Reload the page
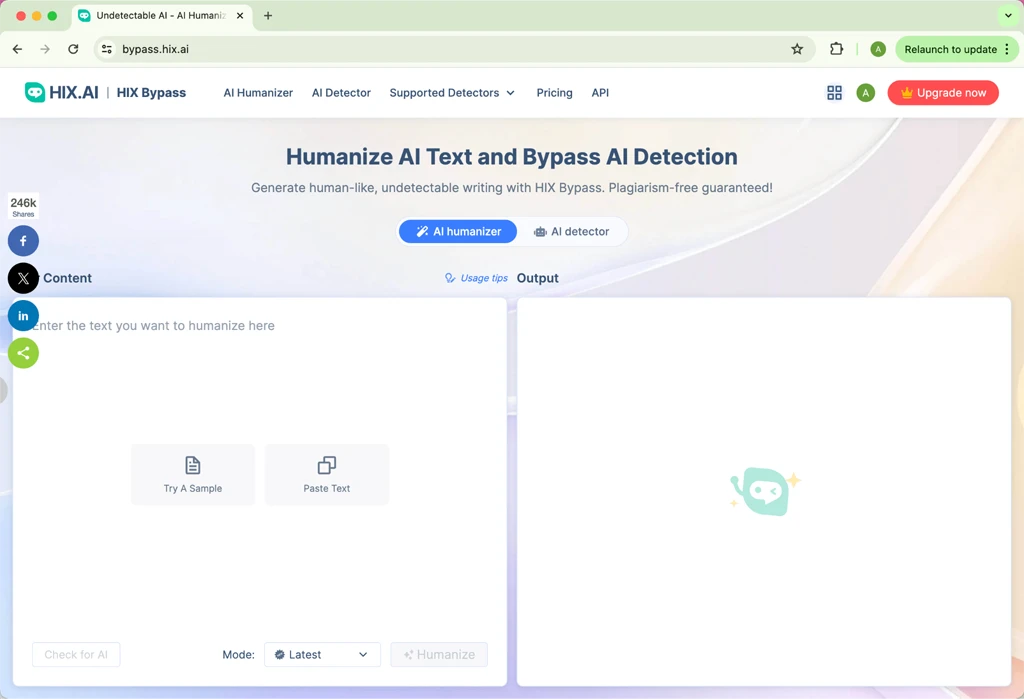Viewport: 1024px width, 699px height. click(73, 49)
